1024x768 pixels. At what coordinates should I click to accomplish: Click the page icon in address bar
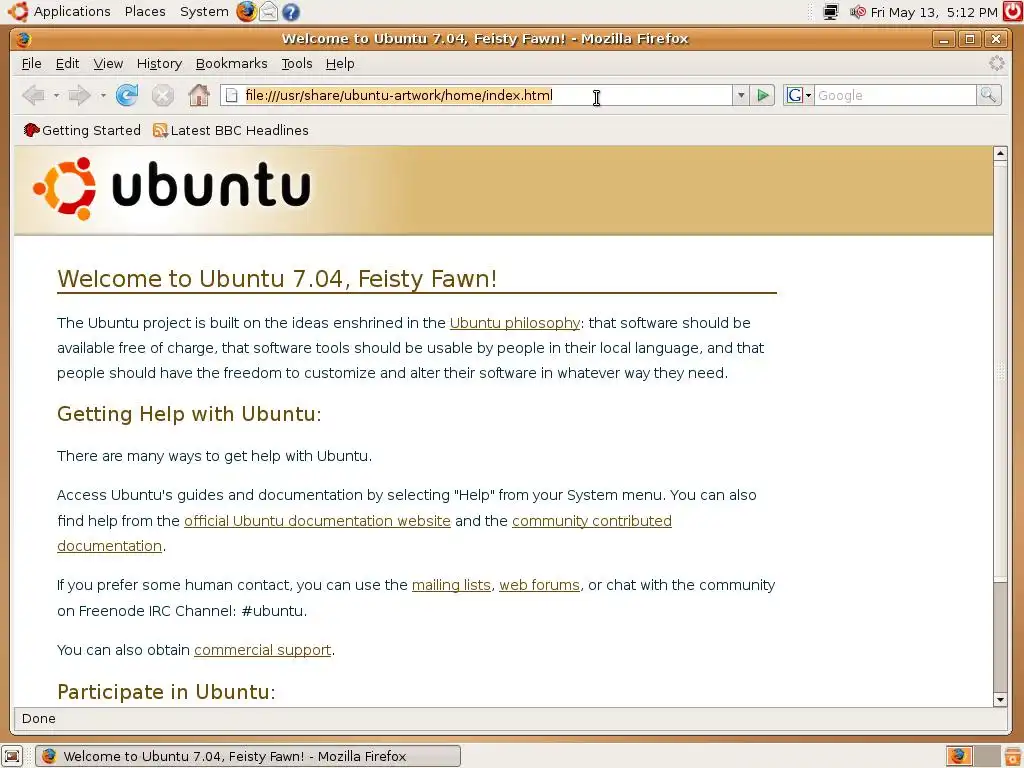pos(231,95)
